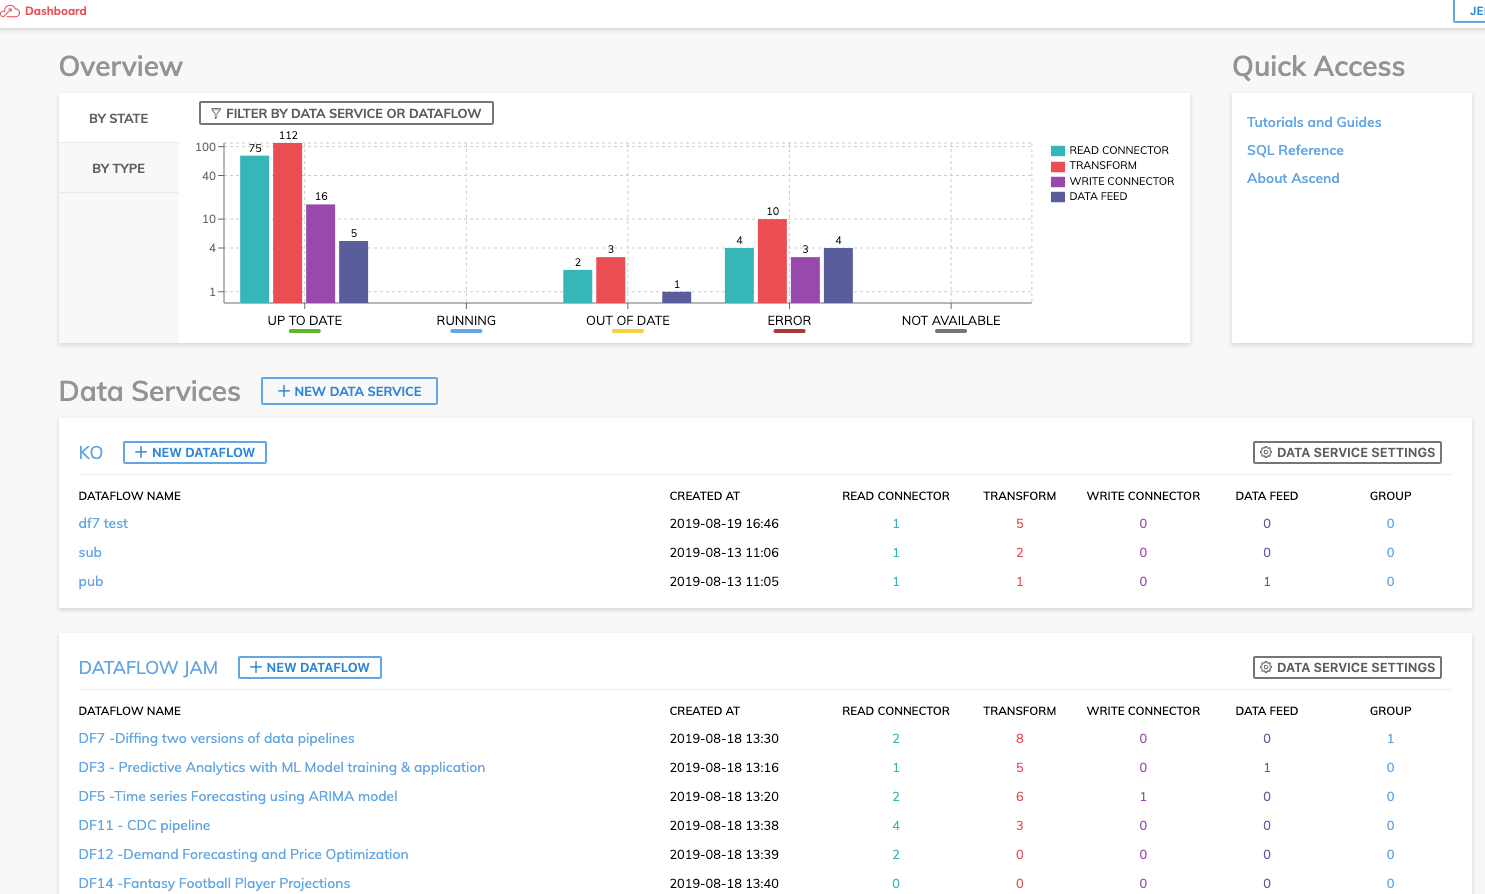Select the NOT AVAILABLE axis label
This screenshot has width=1485, height=894.
(951, 321)
